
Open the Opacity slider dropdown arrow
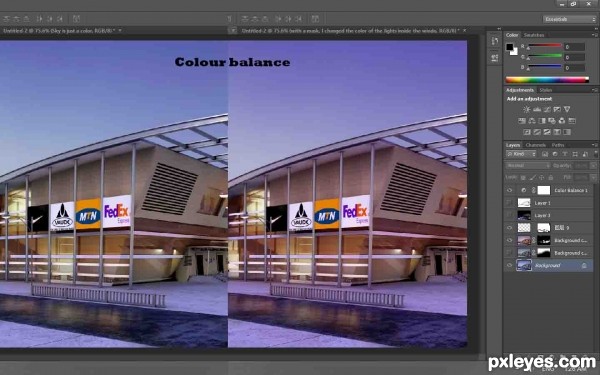[593, 166]
